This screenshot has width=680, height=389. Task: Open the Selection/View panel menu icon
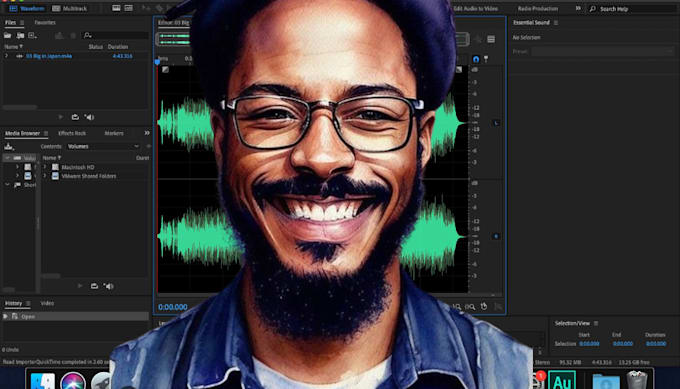coord(596,323)
